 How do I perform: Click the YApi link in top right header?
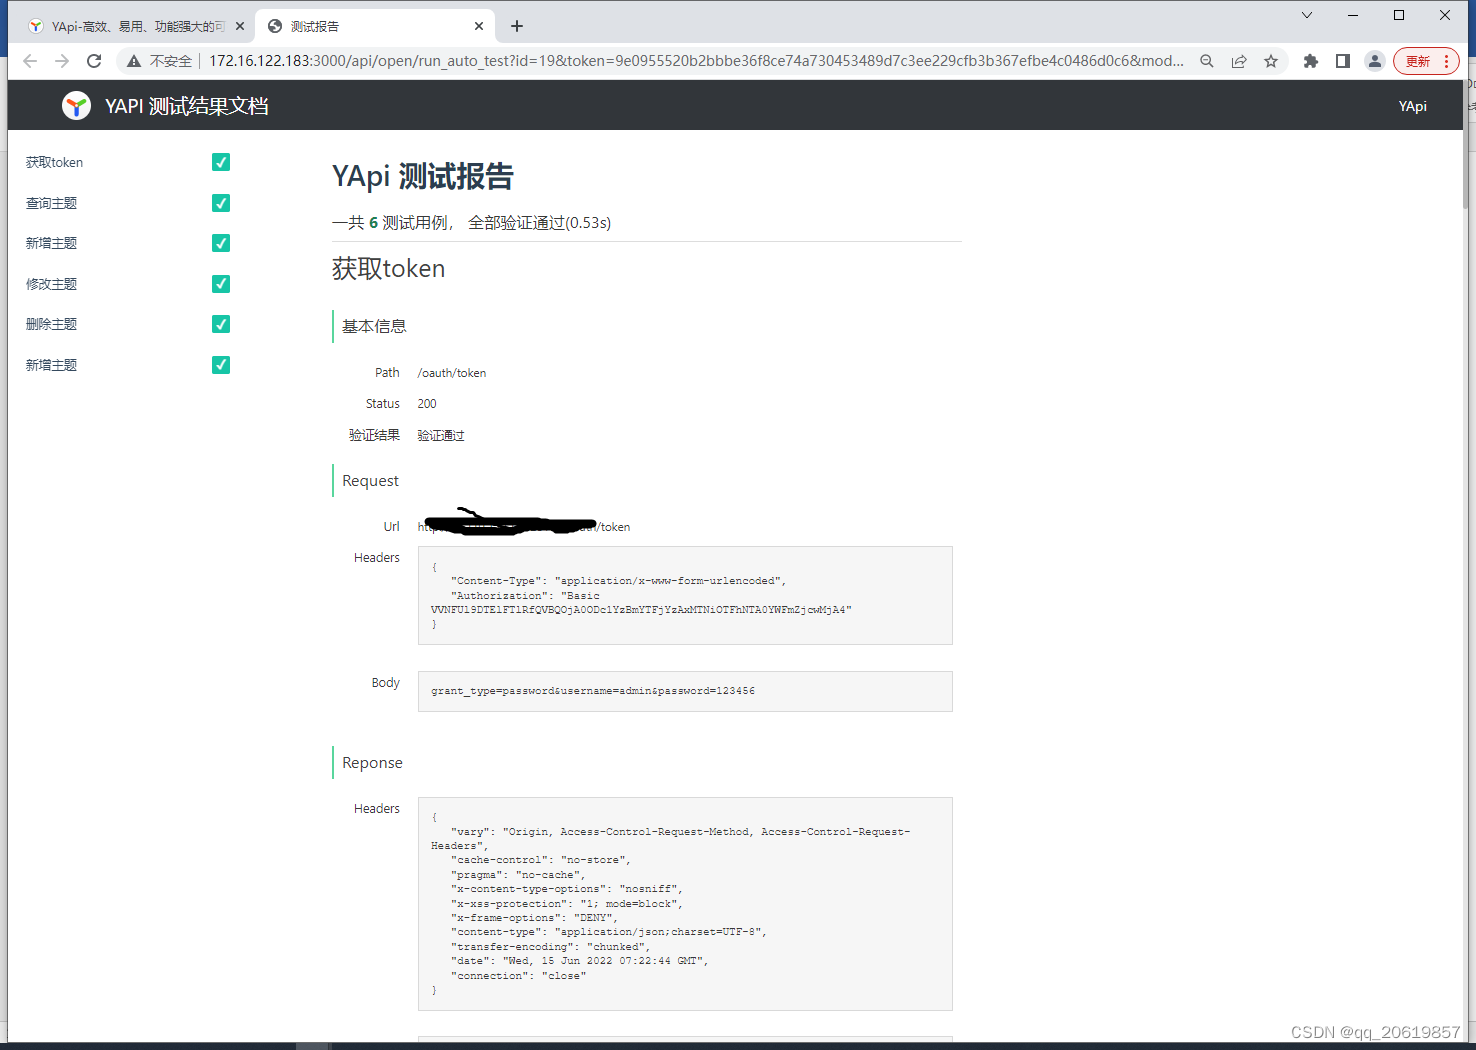(x=1412, y=106)
